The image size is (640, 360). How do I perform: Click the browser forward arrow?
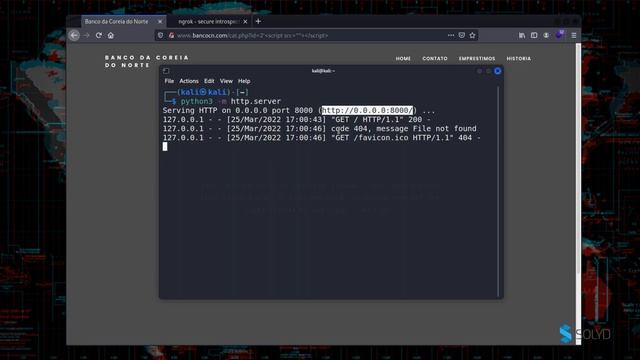[x=87, y=36]
